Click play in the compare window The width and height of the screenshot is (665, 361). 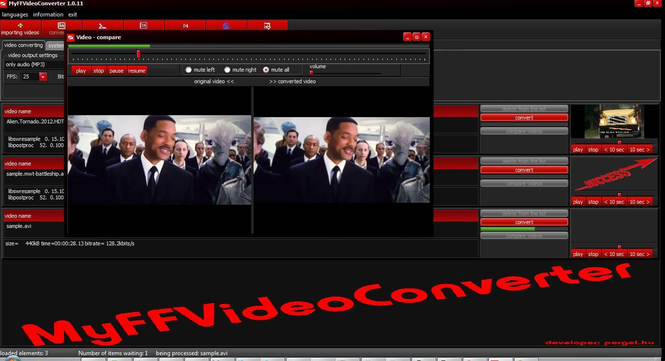point(81,70)
